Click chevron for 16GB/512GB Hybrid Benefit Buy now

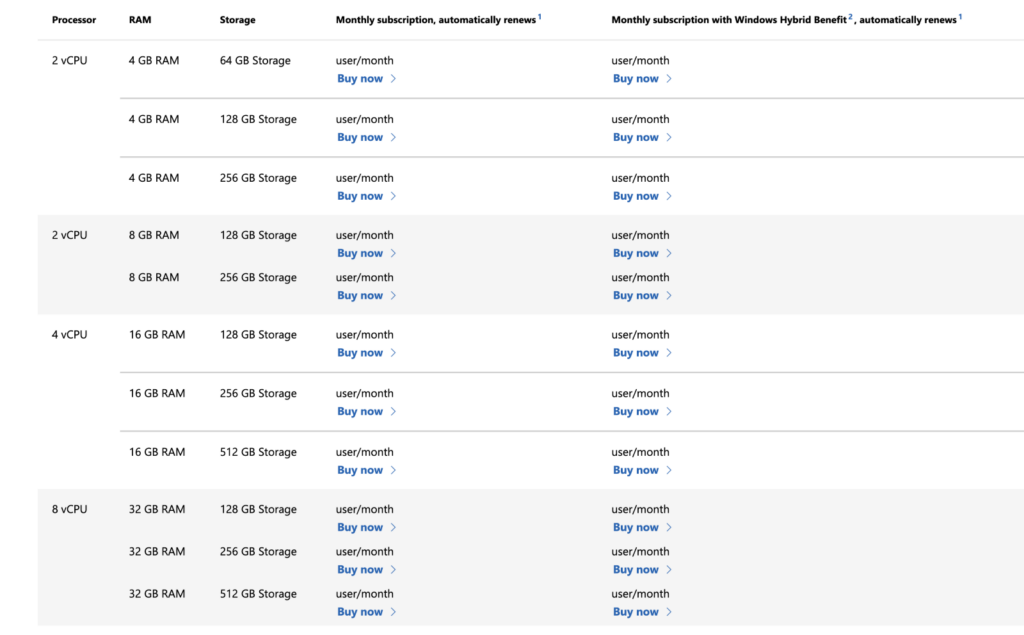click(669, 470)
